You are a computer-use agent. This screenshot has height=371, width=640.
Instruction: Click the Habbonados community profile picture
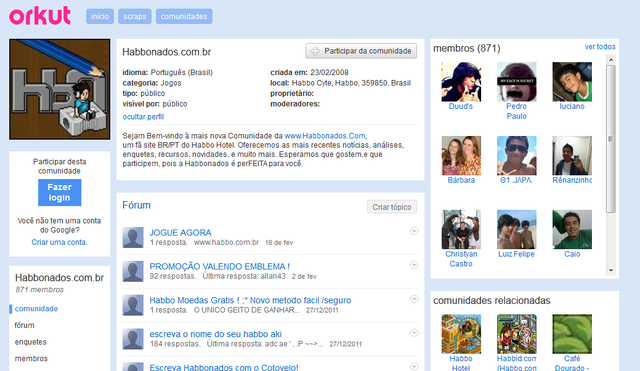[60, 89]
